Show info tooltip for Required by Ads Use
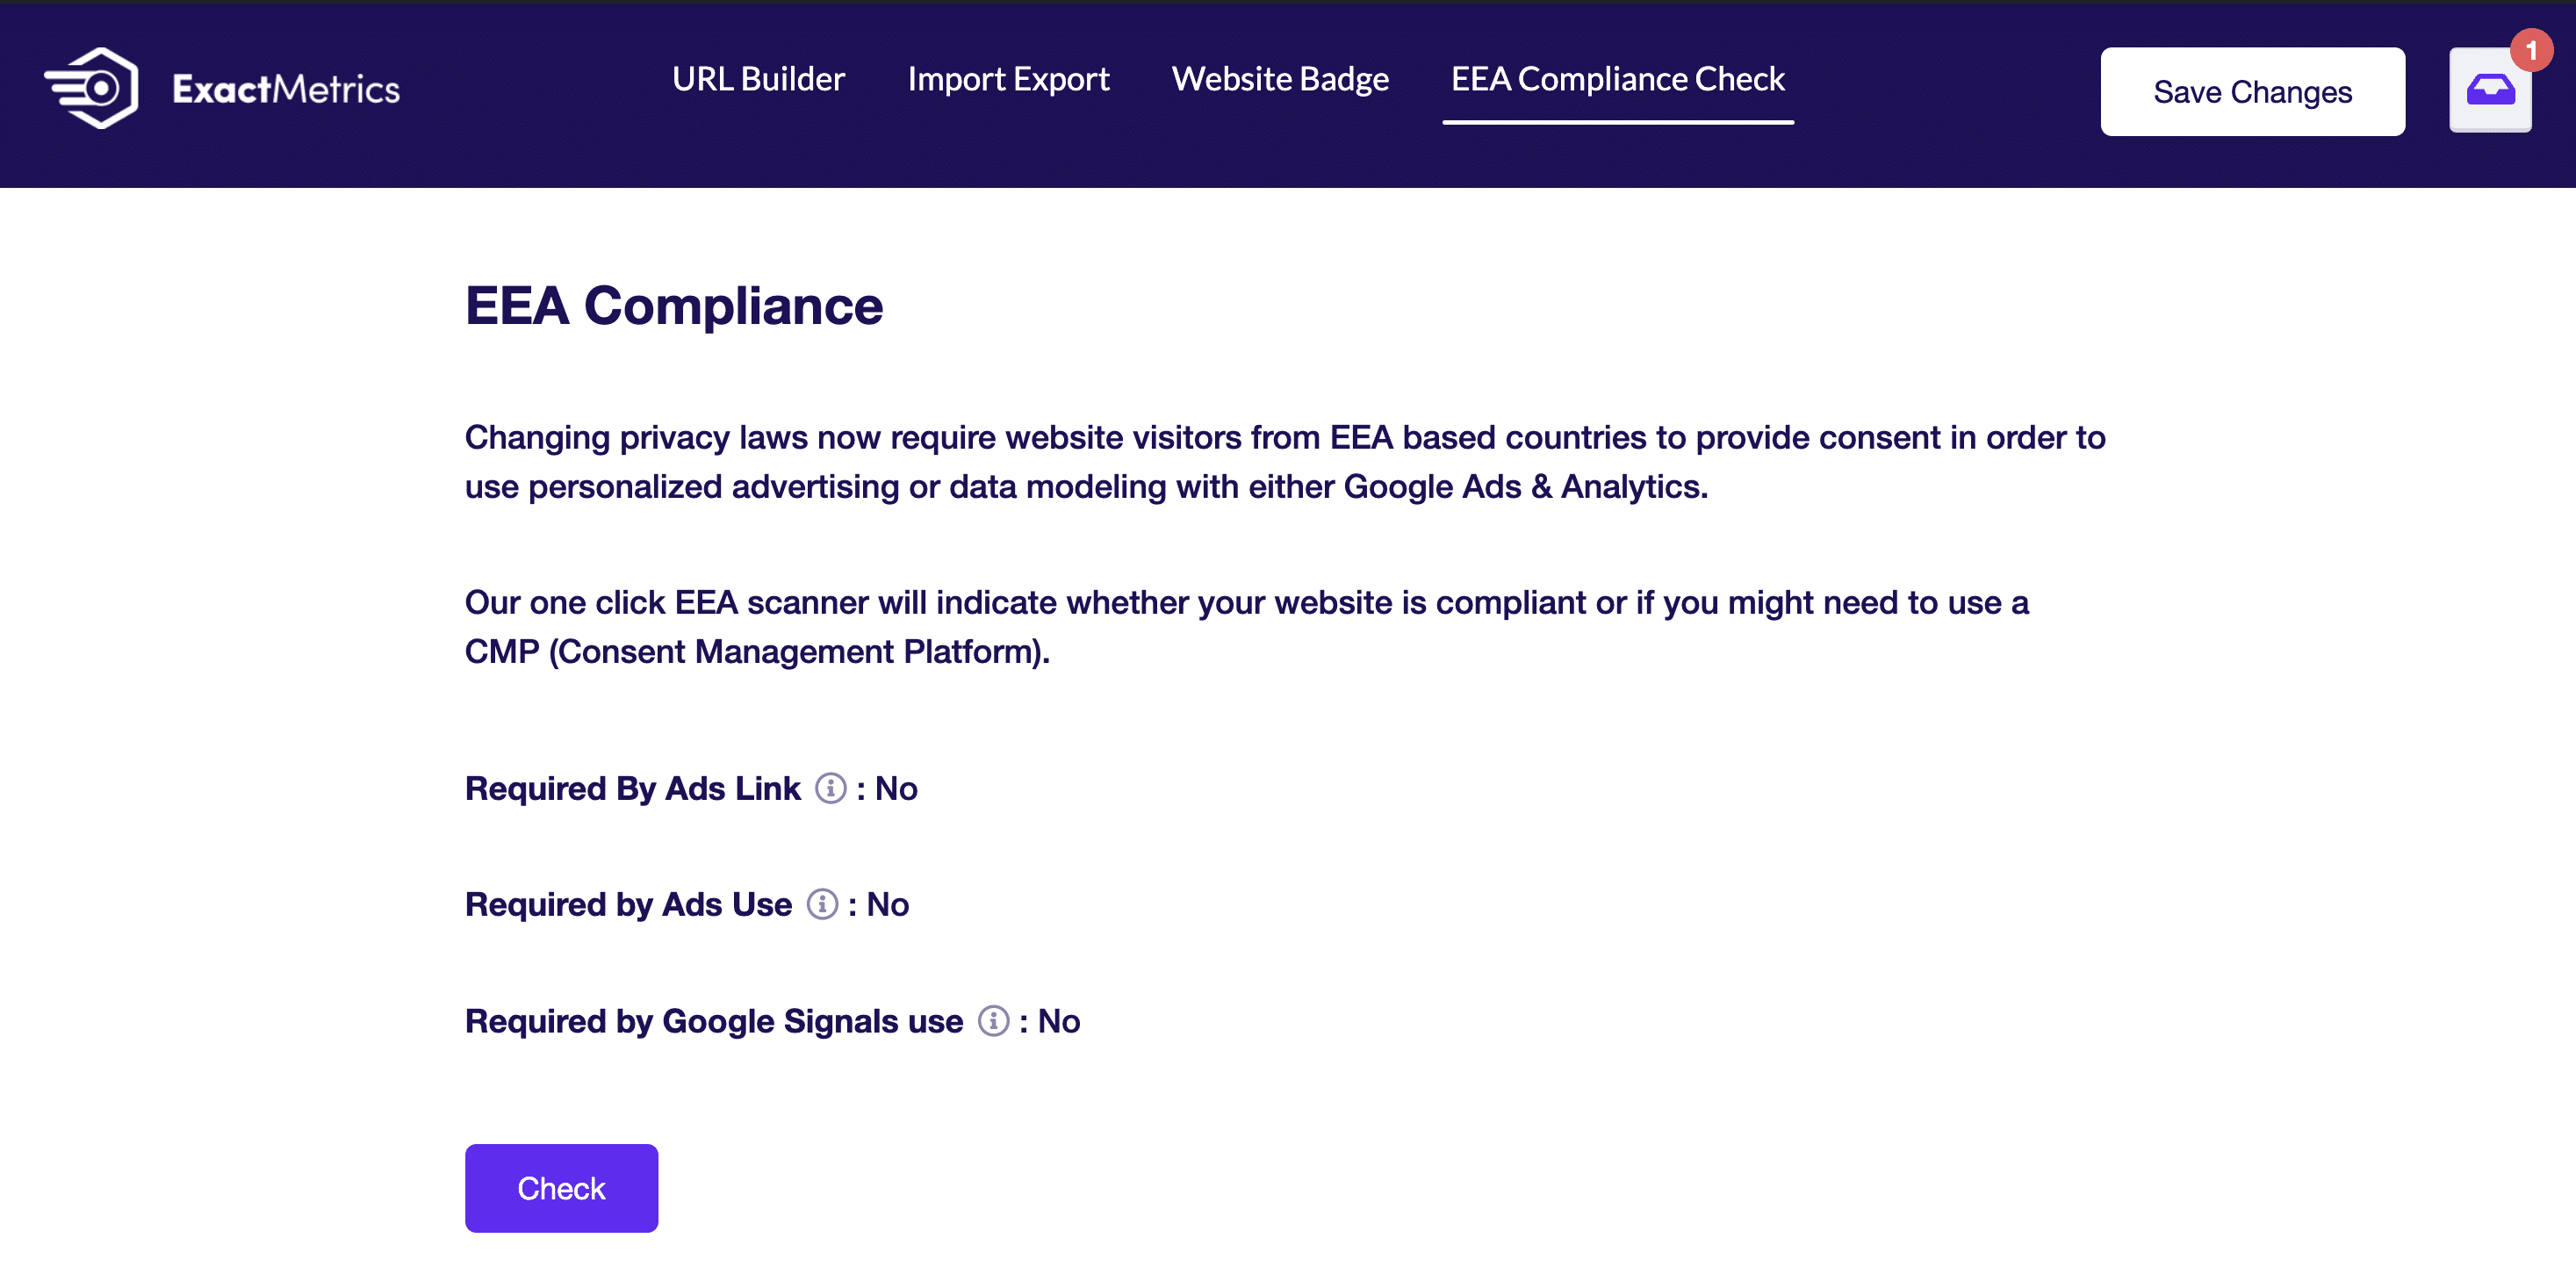Image resolution: width=2576 pixels, height=1267 pixels. click(x=822, y=904)
